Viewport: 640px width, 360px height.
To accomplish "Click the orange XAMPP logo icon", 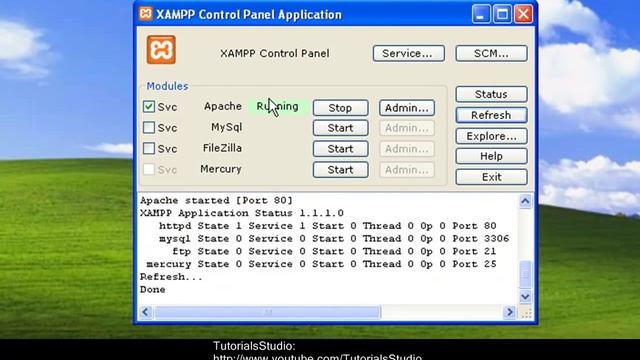I will point(161,50).
